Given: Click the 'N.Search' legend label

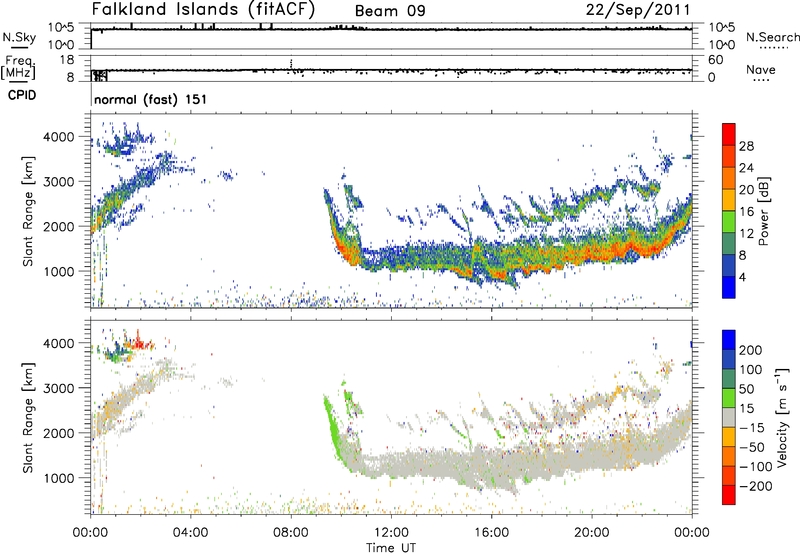Looking at the screenshot, I should point(772,37).
